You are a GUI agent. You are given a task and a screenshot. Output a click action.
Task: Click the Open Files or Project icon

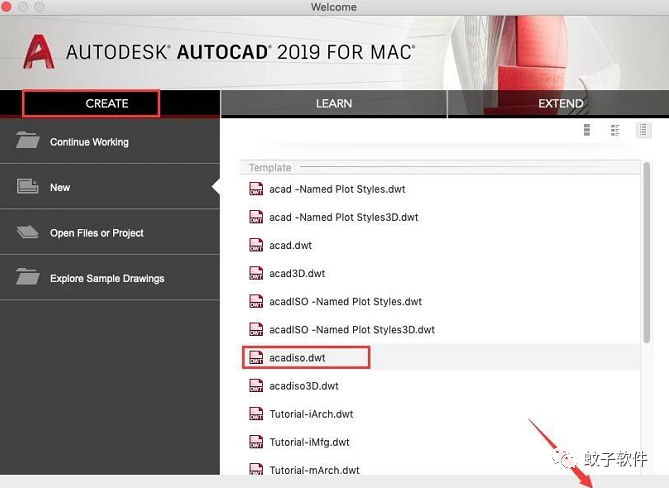28,232
